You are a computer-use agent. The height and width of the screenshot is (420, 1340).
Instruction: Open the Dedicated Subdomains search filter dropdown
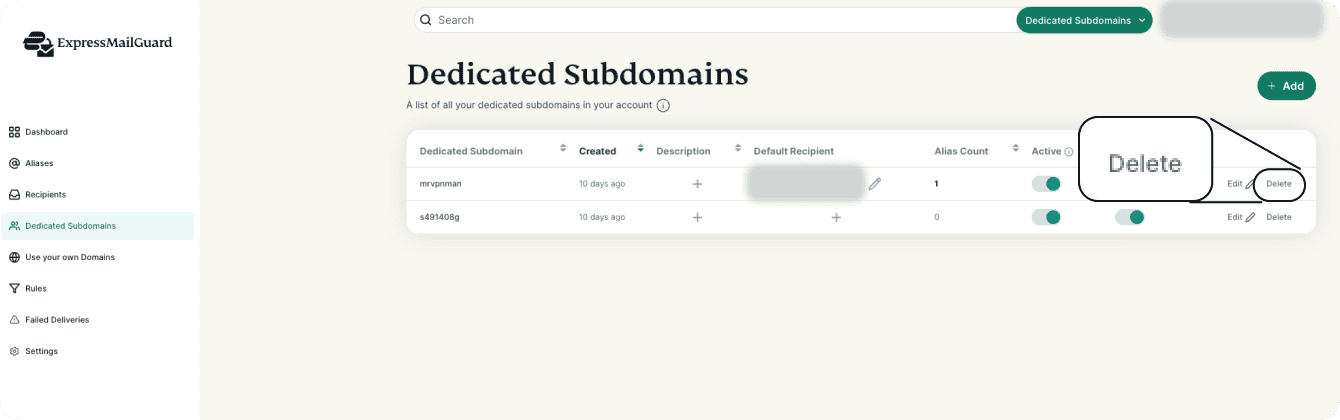1084,20
